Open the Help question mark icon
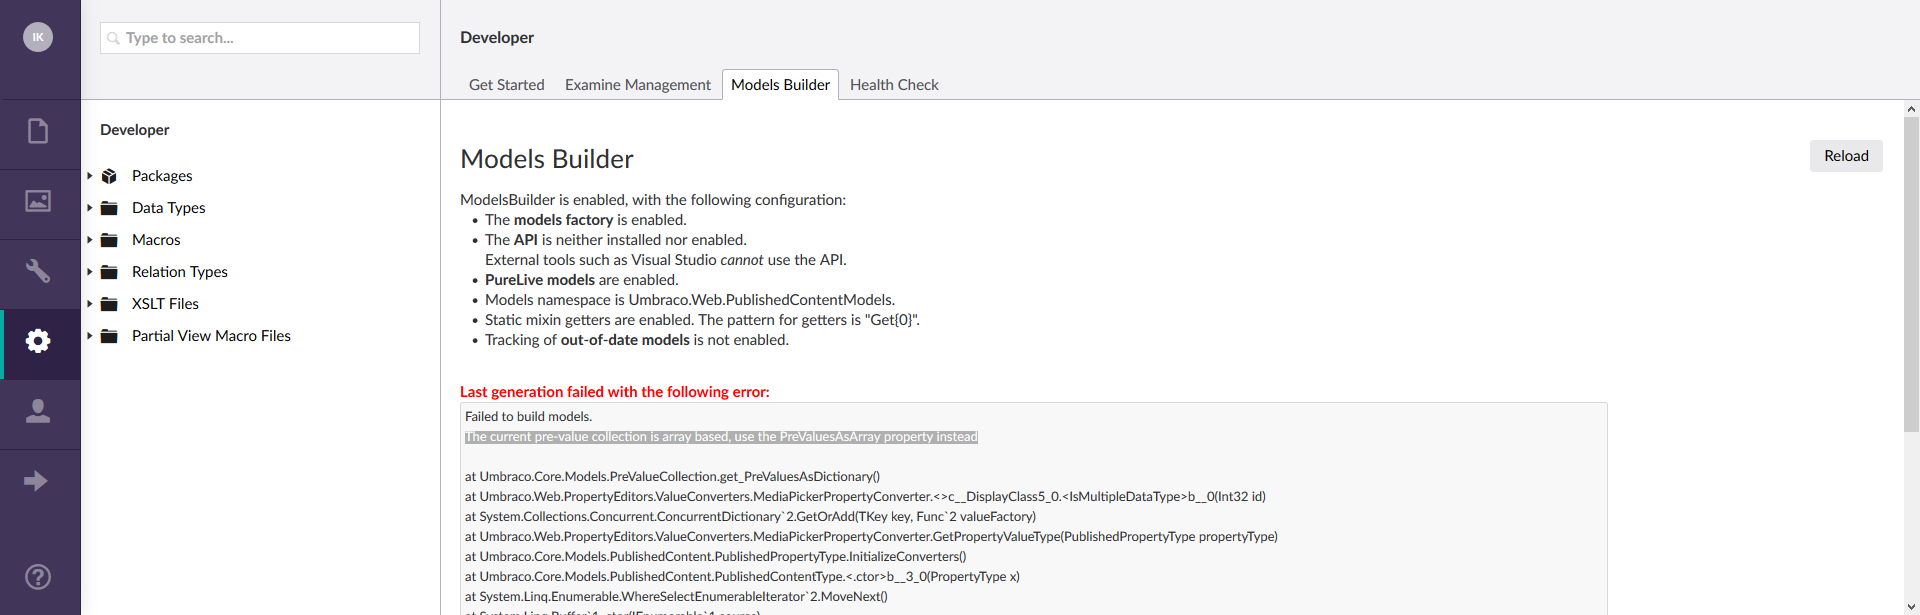This screenshot has height=615, width=1920. click(x=38, y=577)
